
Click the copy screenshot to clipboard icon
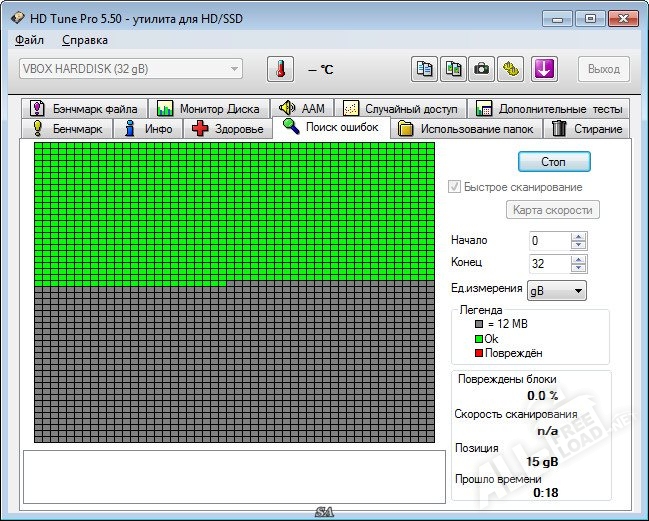pos(454,69)
